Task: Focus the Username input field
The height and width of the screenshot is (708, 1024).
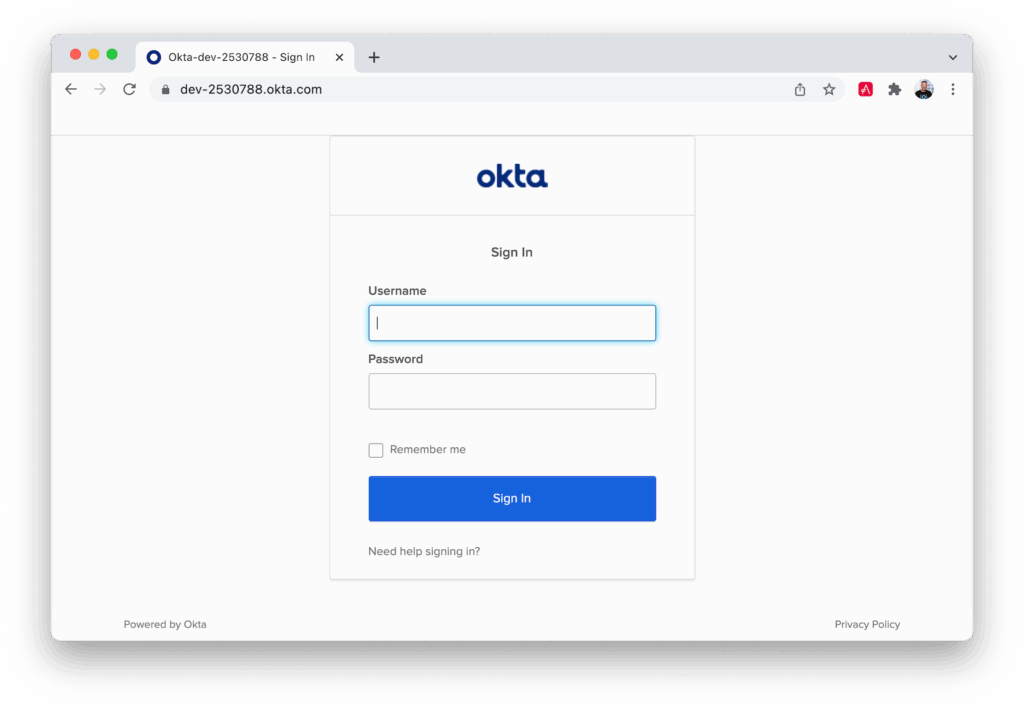Action: coord(512,323)
